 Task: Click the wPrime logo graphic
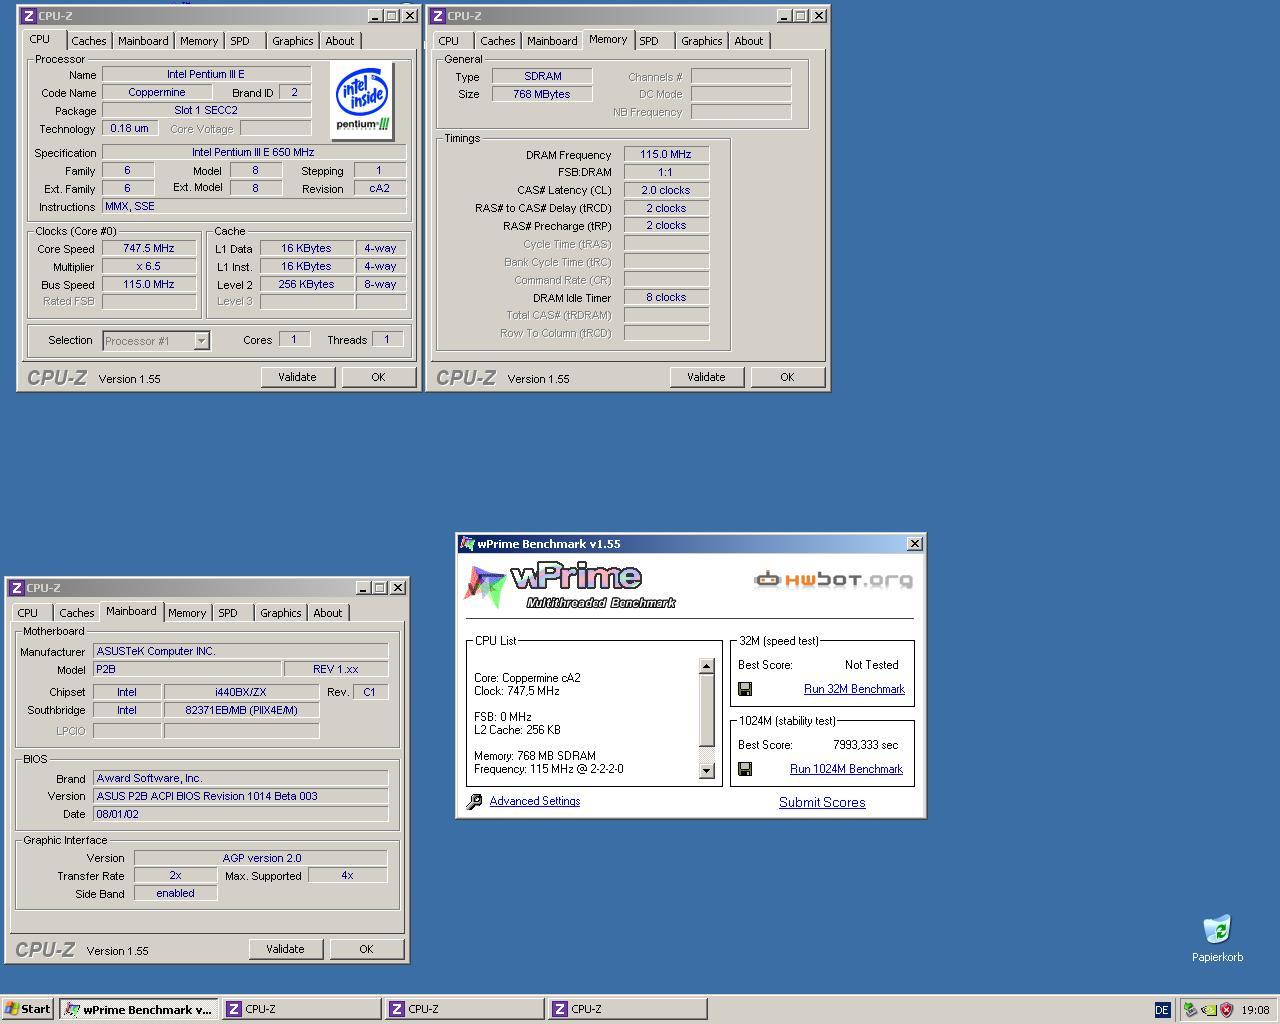(572, 586)
